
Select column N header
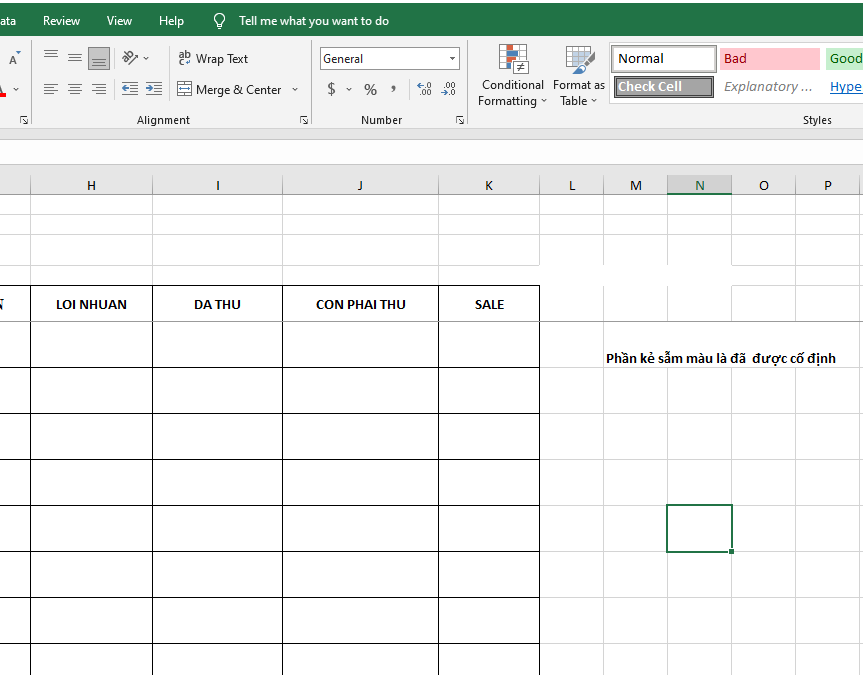coord(700,186)
